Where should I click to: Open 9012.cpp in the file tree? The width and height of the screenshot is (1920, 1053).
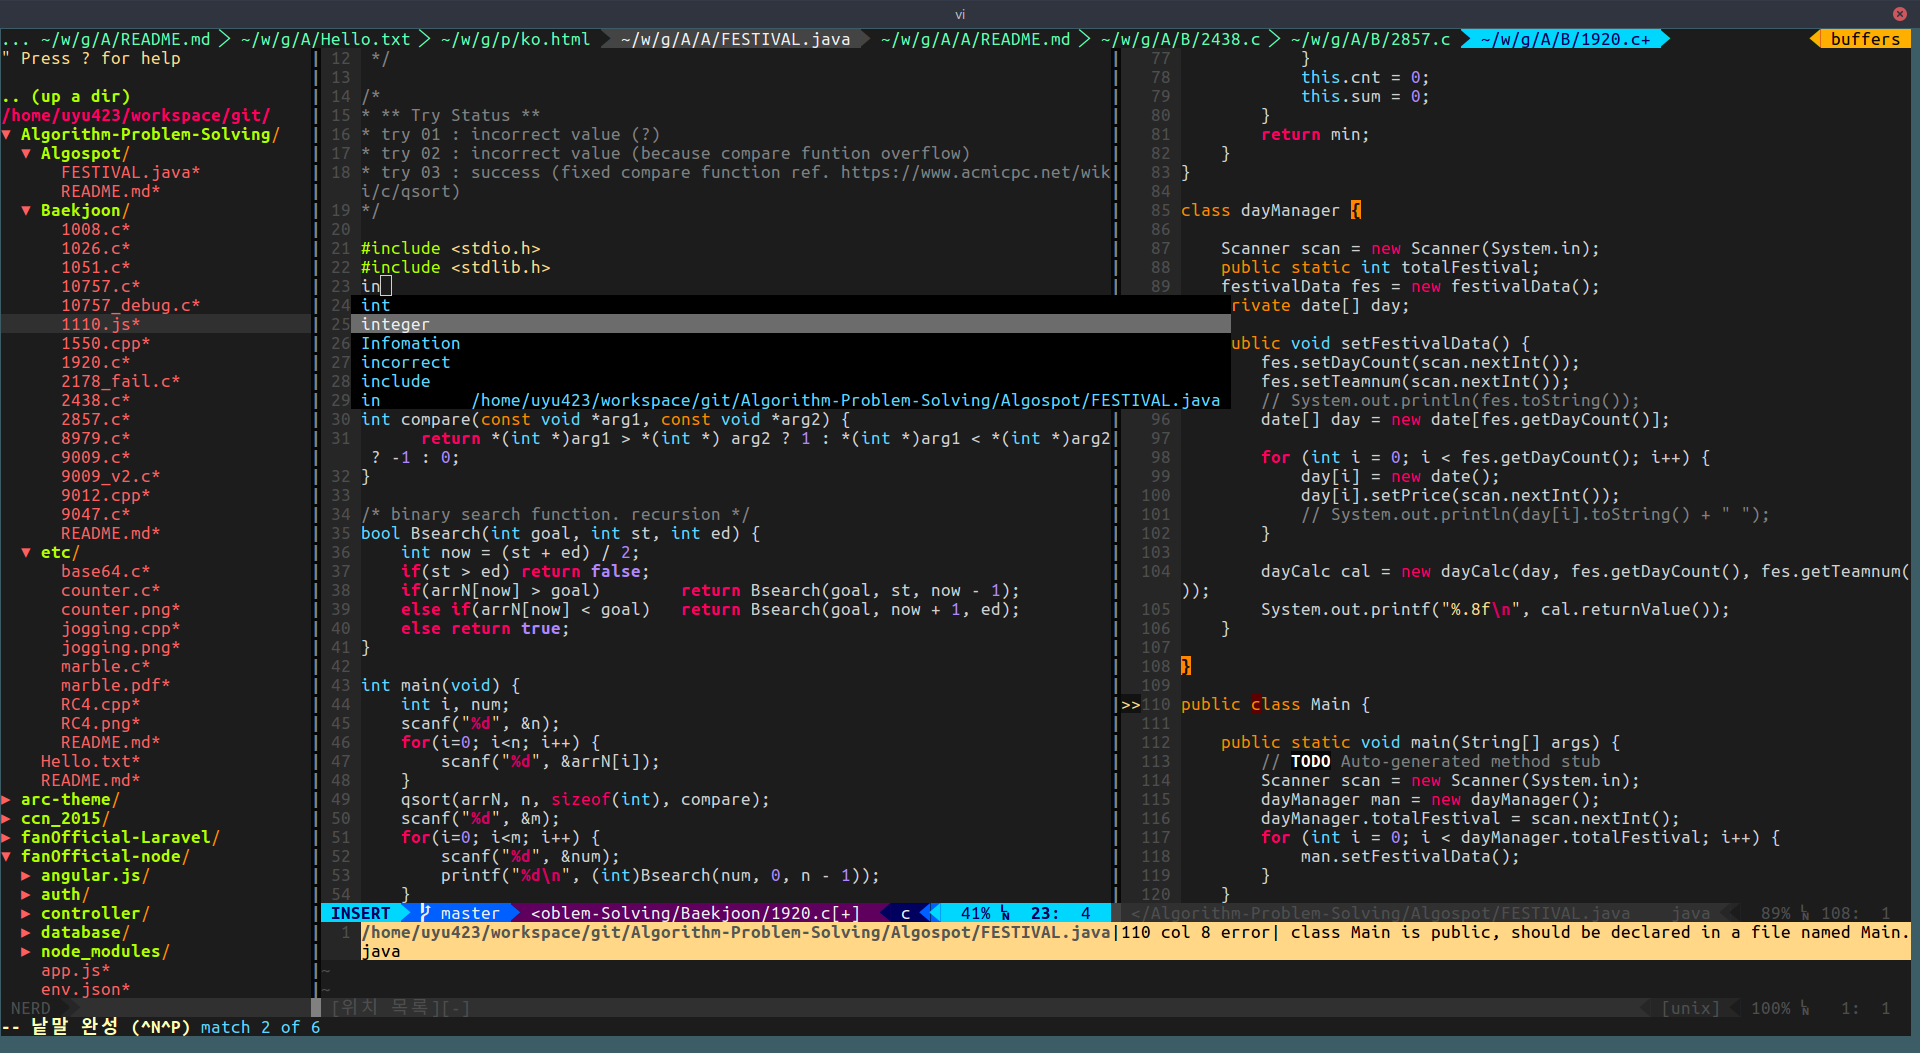[x=105, y=495]
